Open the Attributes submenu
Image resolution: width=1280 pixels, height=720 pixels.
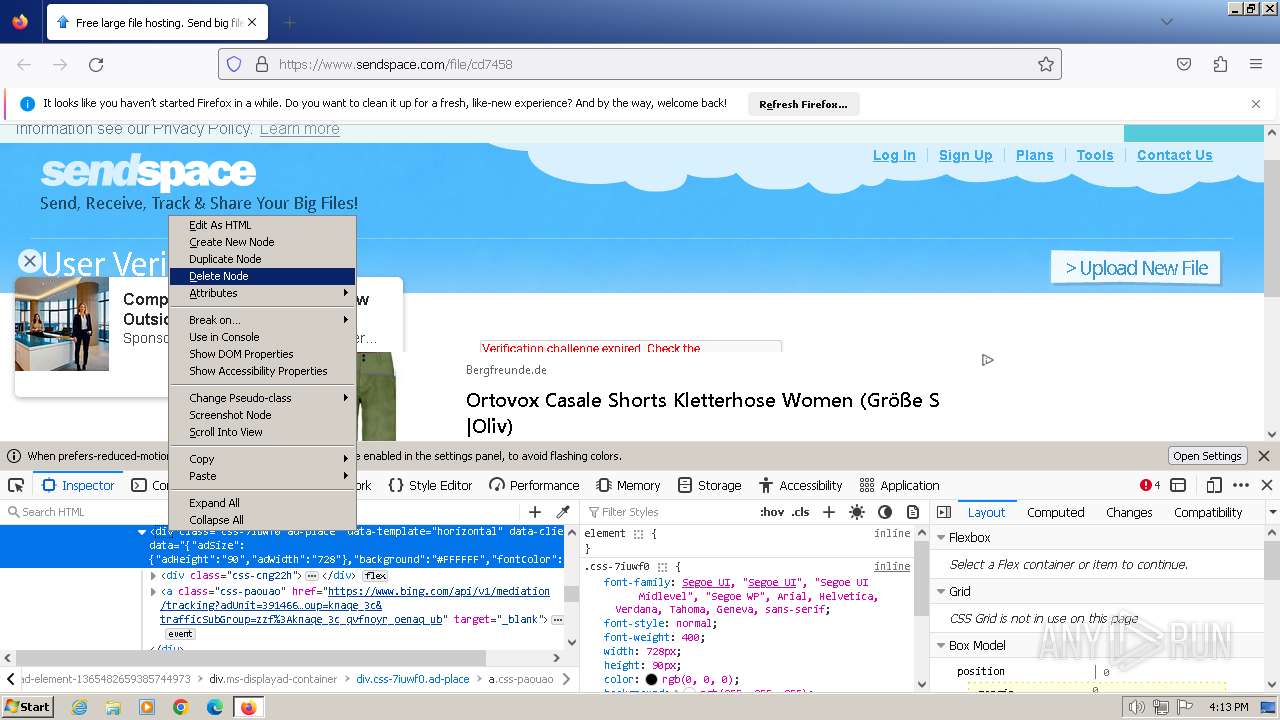(262, 293)
